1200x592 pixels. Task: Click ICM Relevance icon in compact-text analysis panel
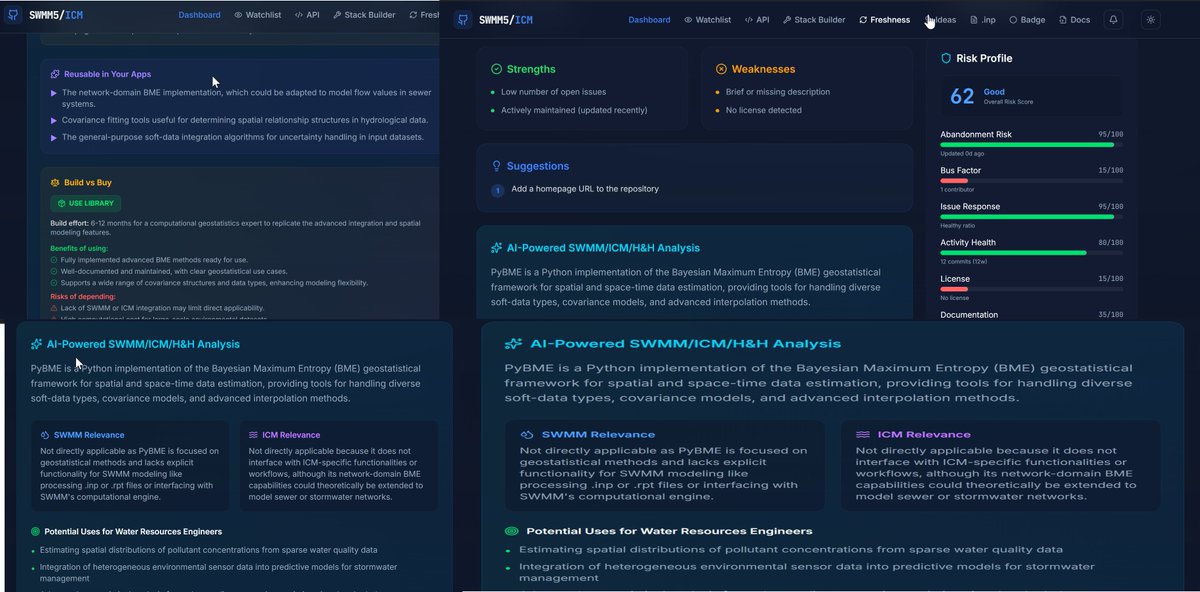(253, 435)
